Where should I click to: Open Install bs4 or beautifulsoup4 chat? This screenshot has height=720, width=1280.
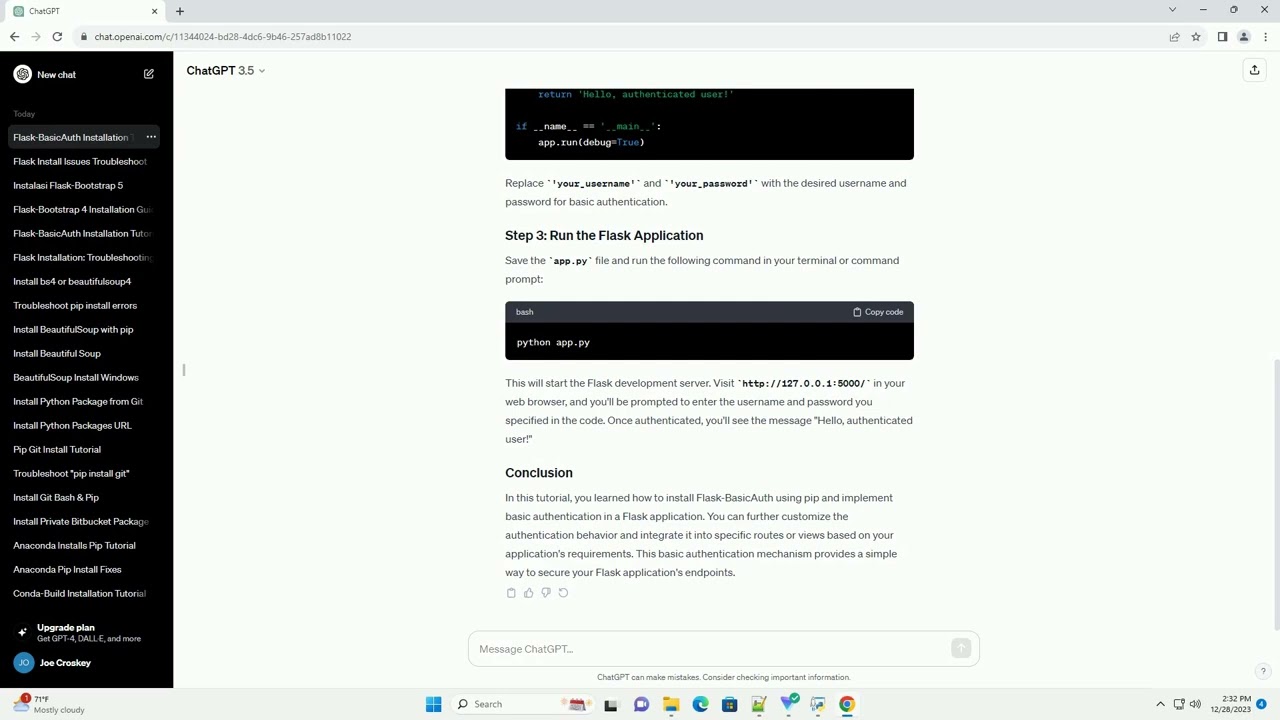pyautogui.click(x=72, y=281)
